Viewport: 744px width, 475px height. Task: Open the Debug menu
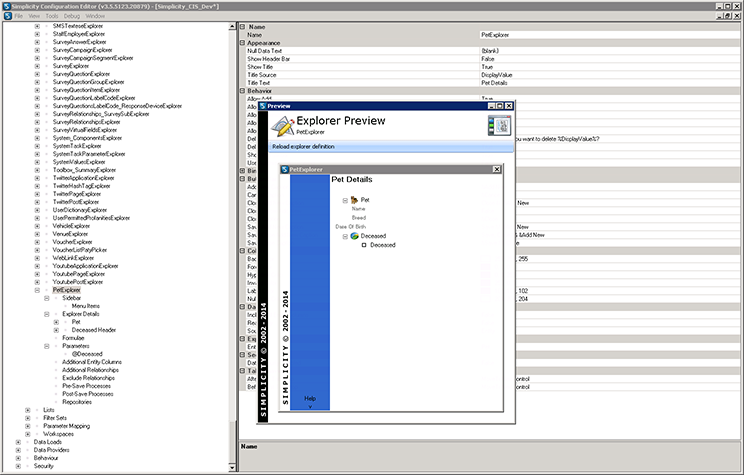(x=72, y=16)
